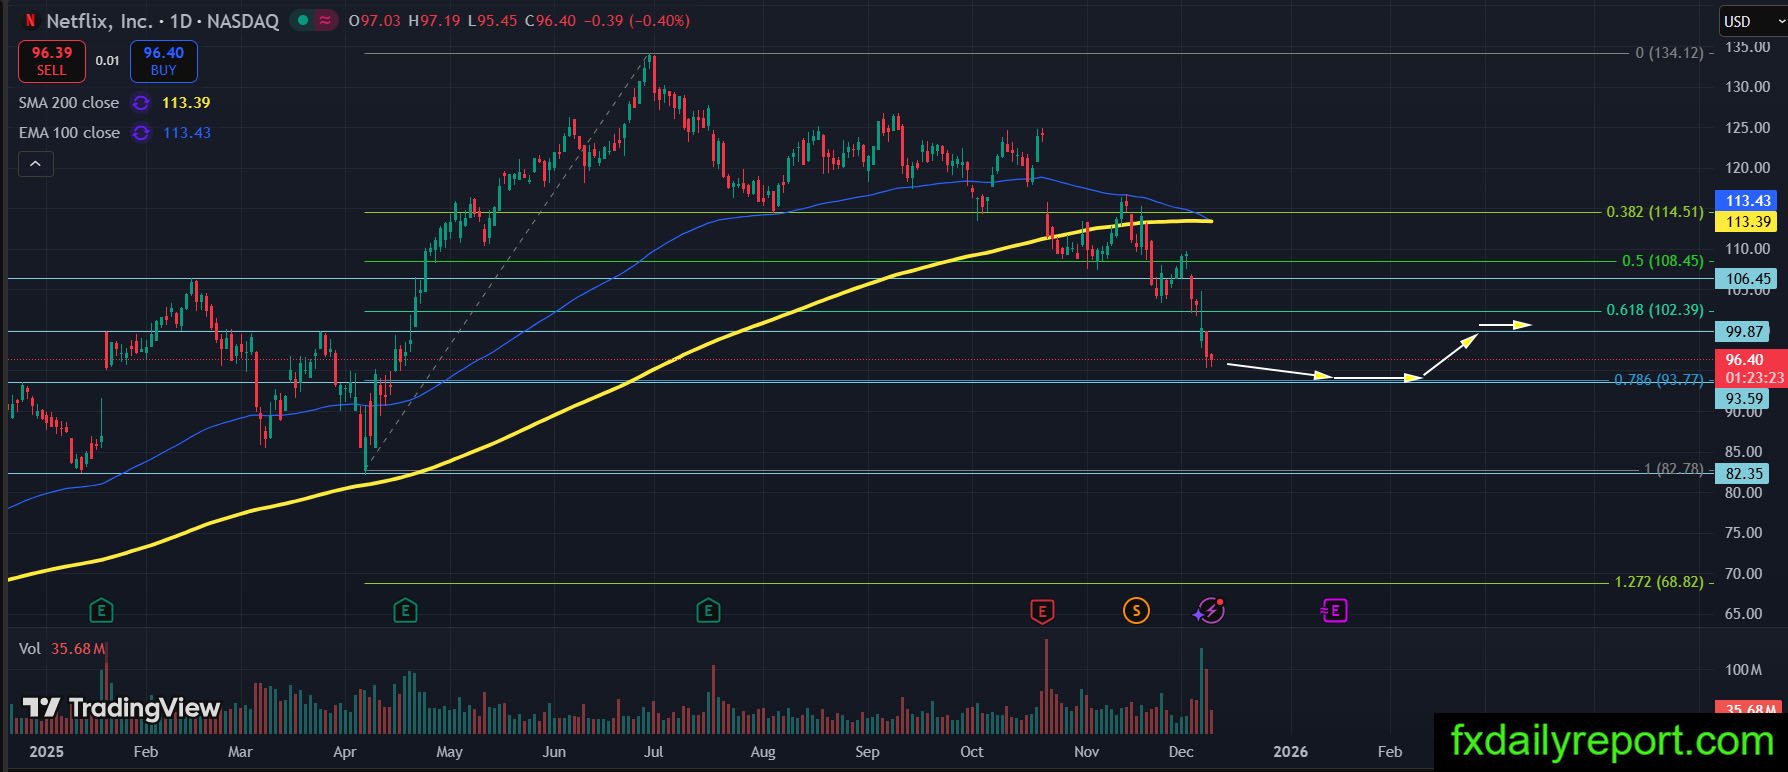Click the 106.45 horizontal line price tag
The image size is (1788, 772).
pos(1748,279)
